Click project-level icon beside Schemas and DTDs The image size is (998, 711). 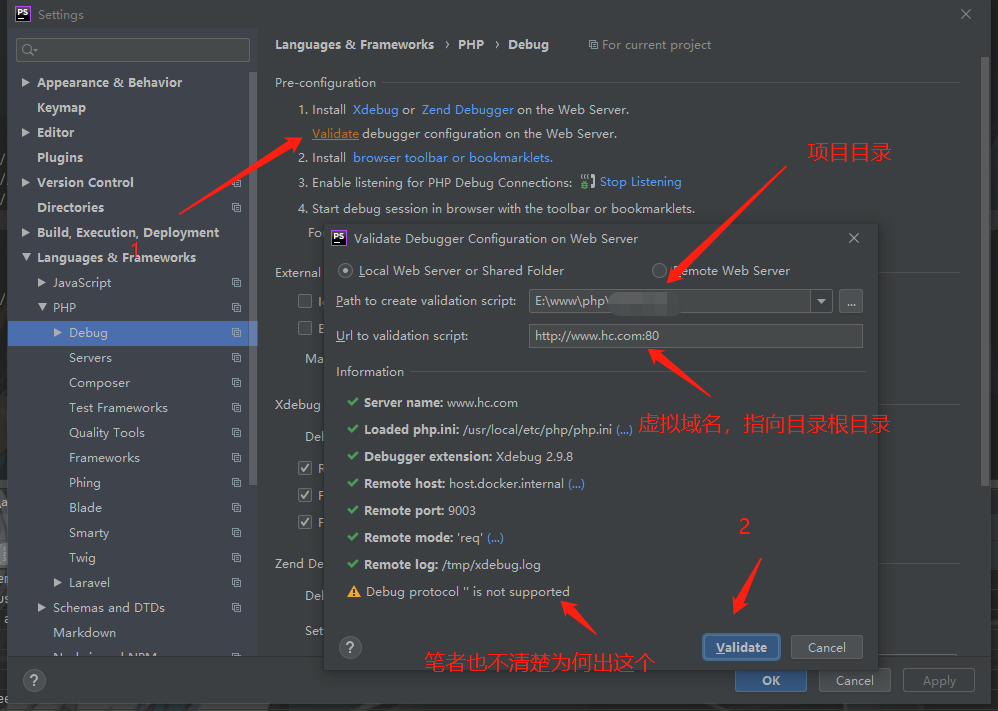[237, 608]
